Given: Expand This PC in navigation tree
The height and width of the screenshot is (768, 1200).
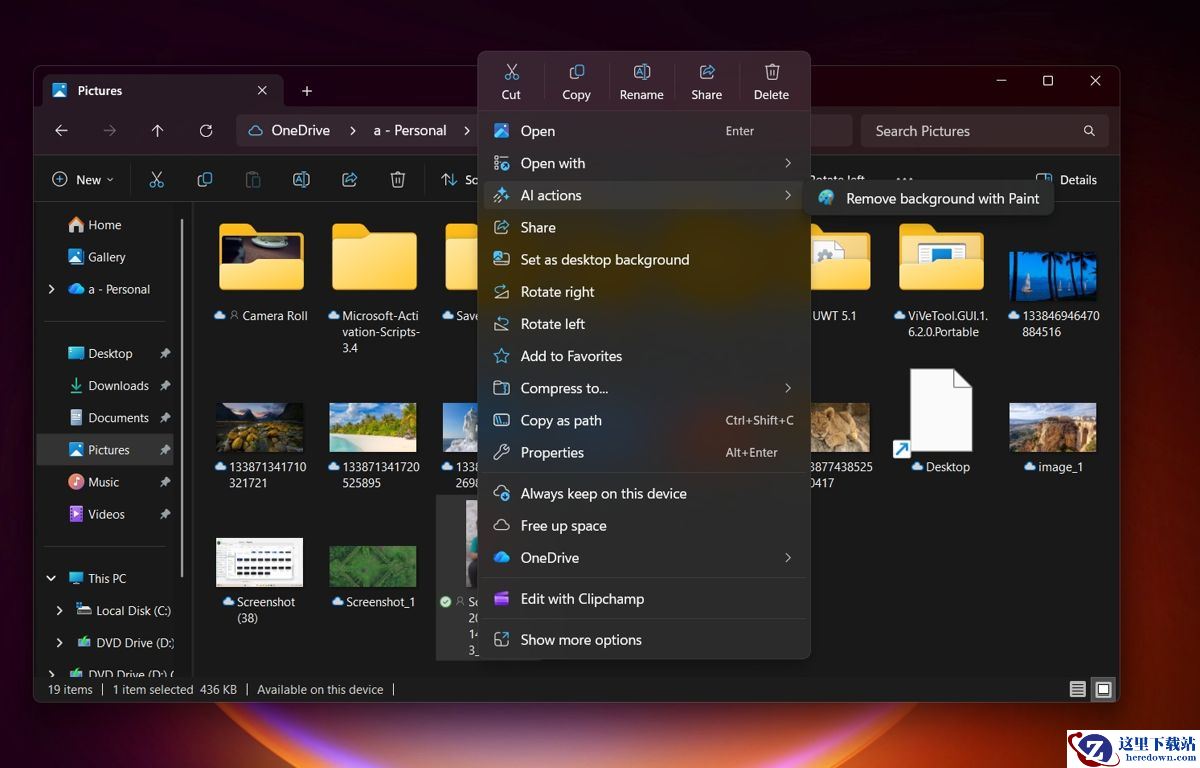Looking at the screenshot, I should [x=51, y=578].
